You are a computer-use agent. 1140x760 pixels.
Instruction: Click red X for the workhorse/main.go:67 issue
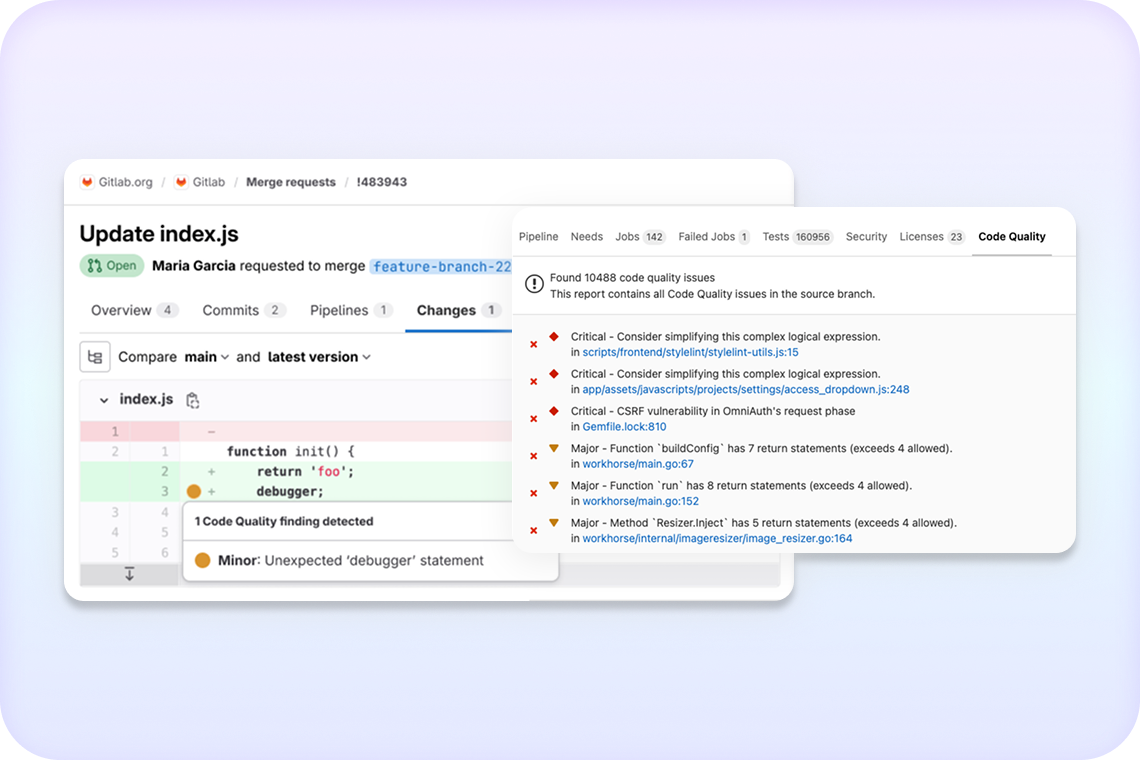tap(534, 456)
